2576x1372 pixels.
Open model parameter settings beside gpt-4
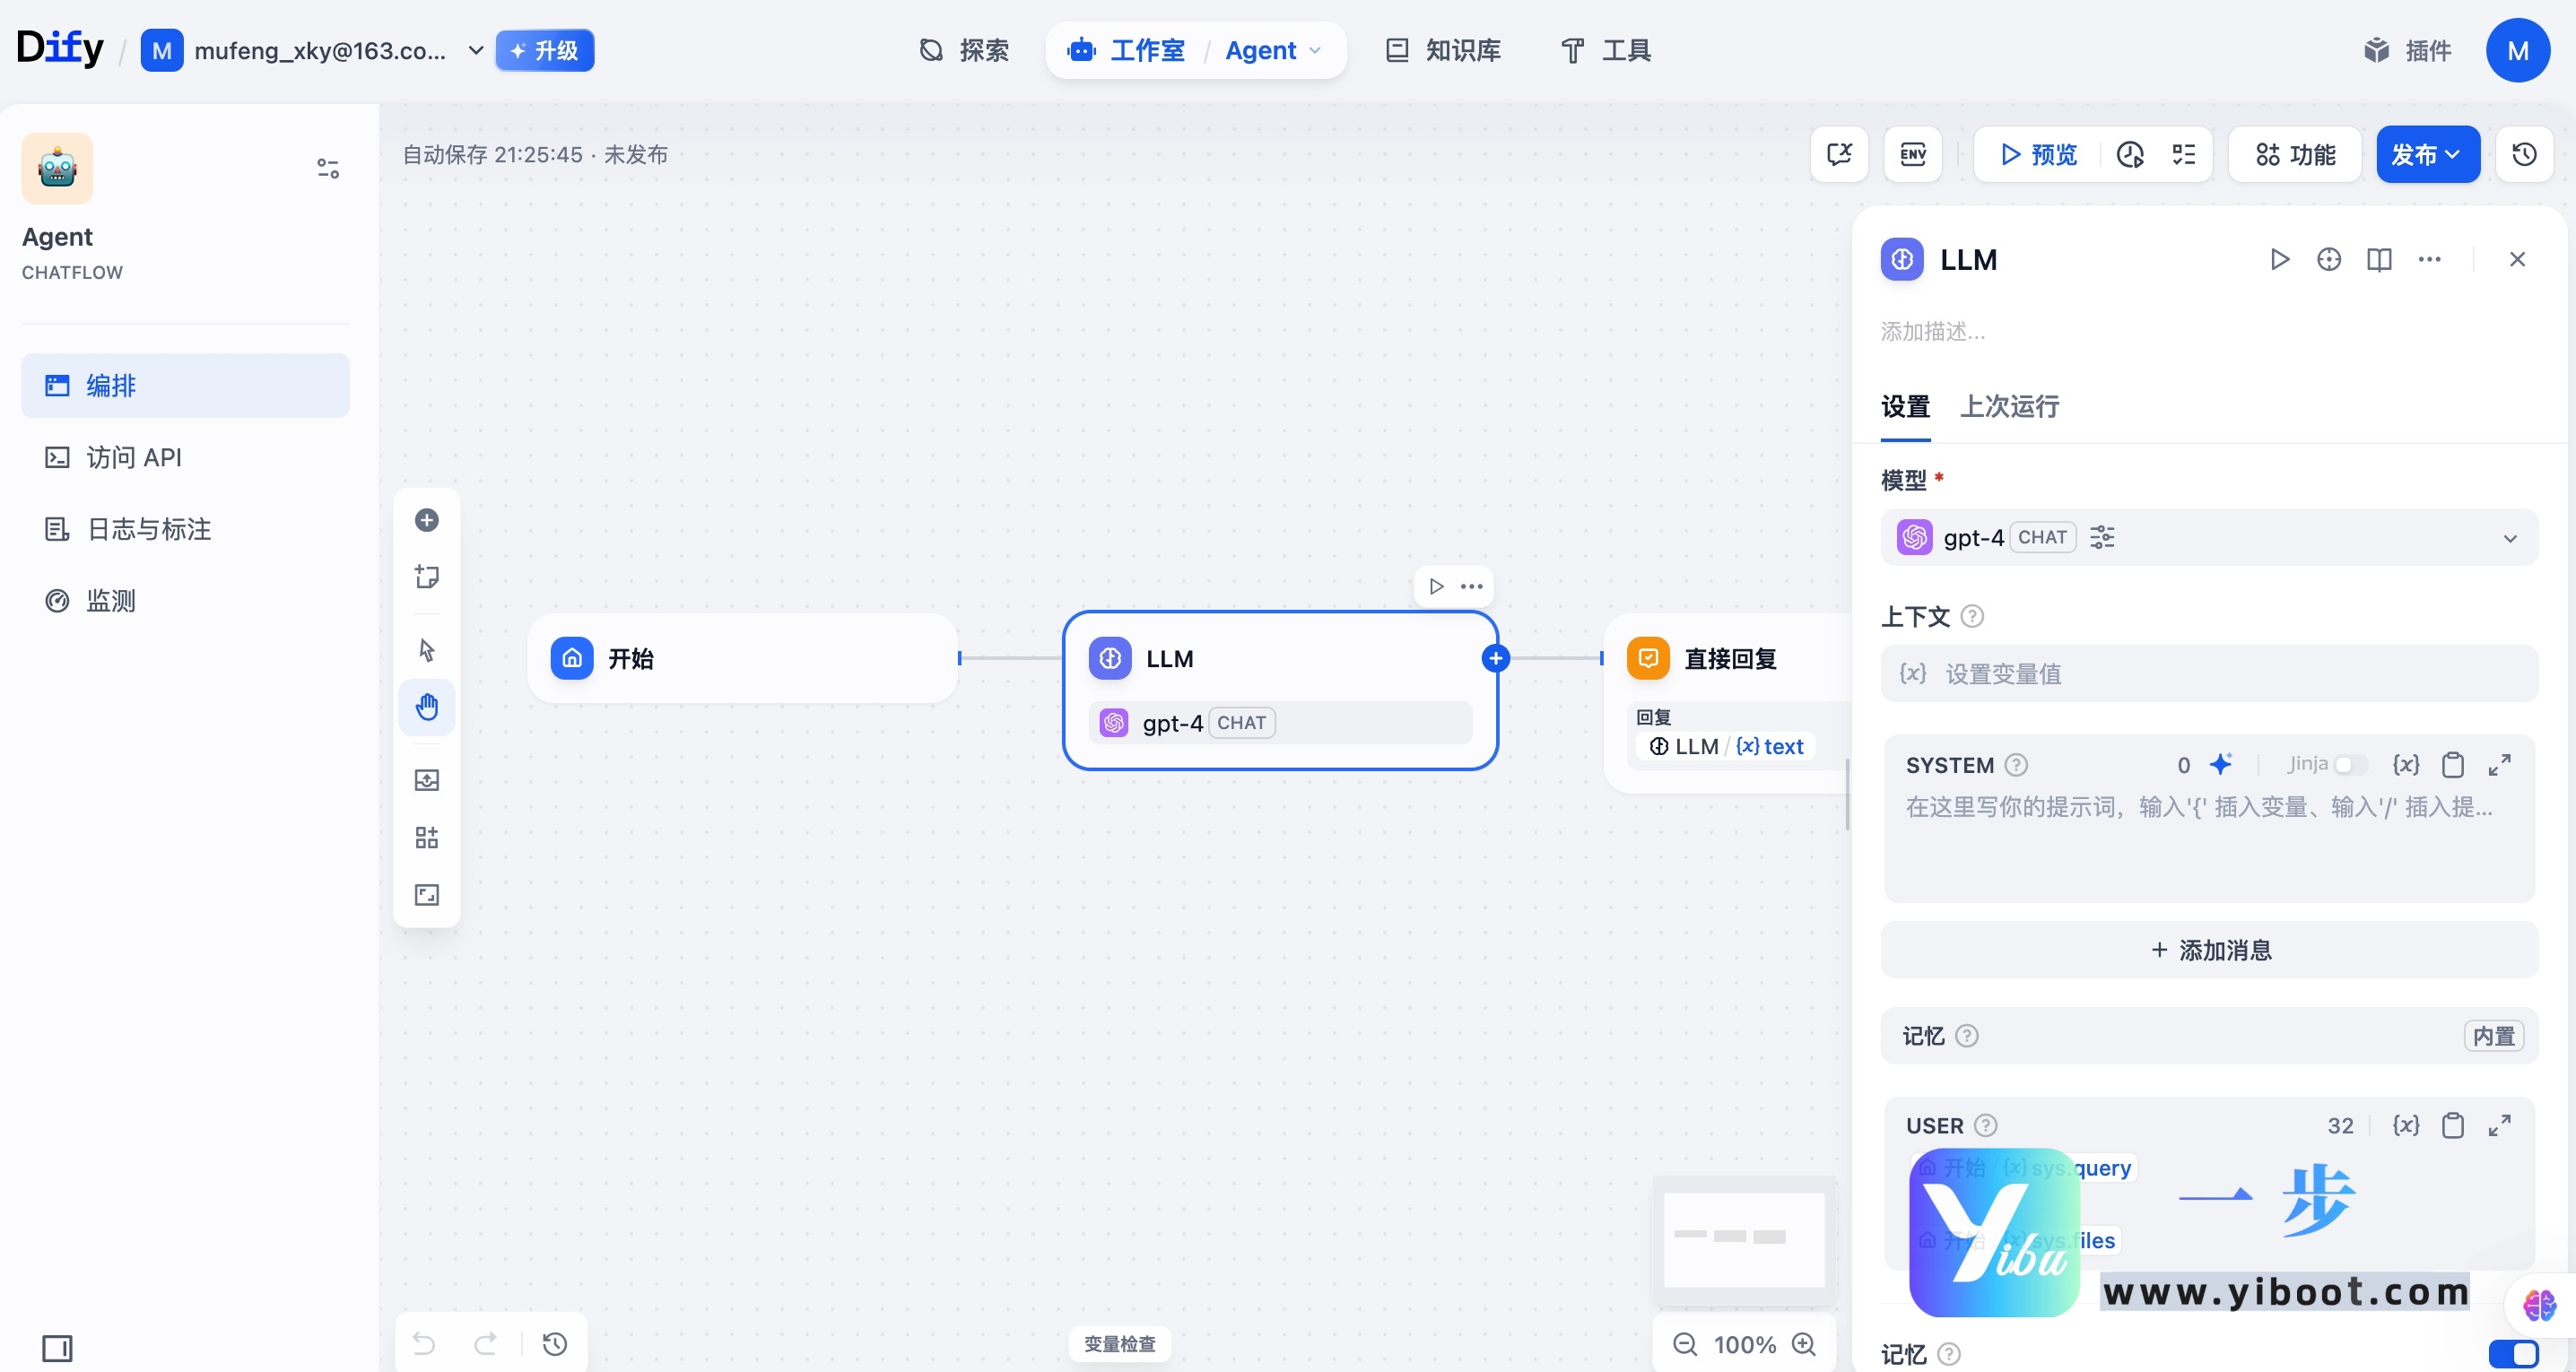pyautogui.click(x=2102, y=537)
